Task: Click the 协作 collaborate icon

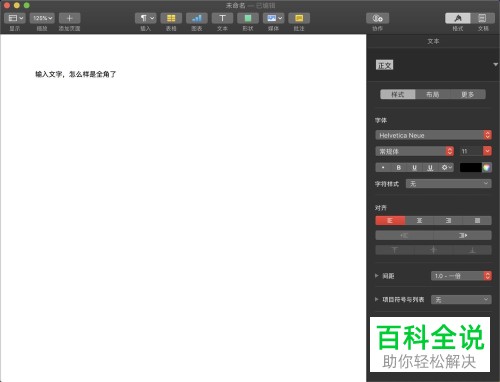Action: coord(377,18)
